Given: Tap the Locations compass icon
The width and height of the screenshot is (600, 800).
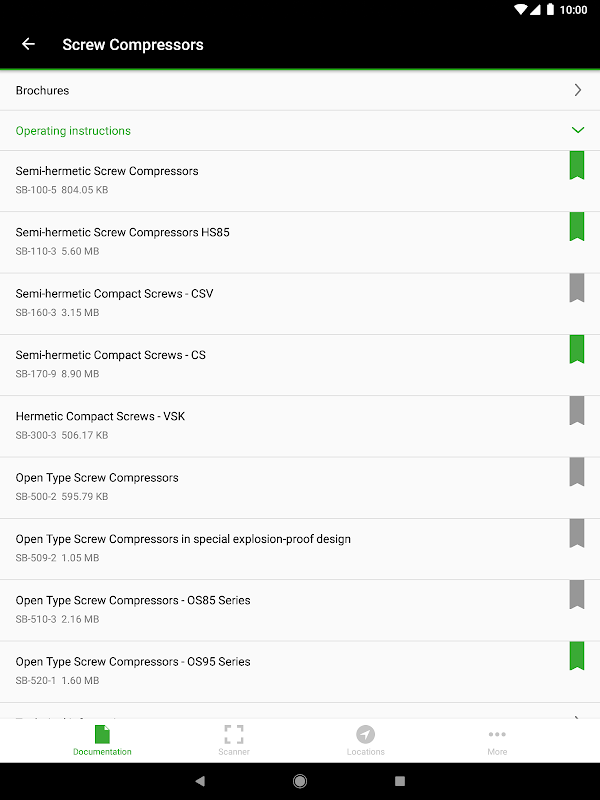Looking at the screenshot, I should pos(365,736).
